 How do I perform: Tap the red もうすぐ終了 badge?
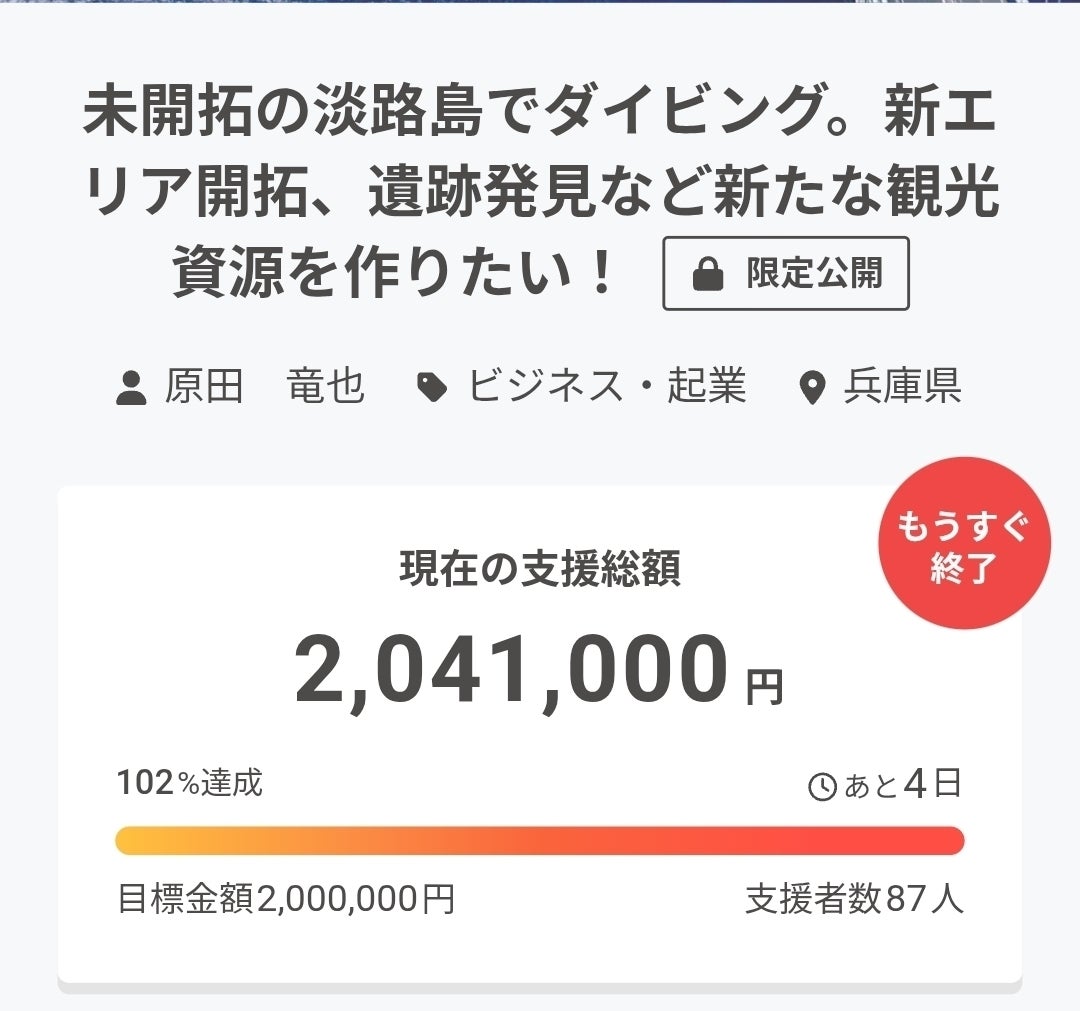pyautogui.click(x=964, y=544)
